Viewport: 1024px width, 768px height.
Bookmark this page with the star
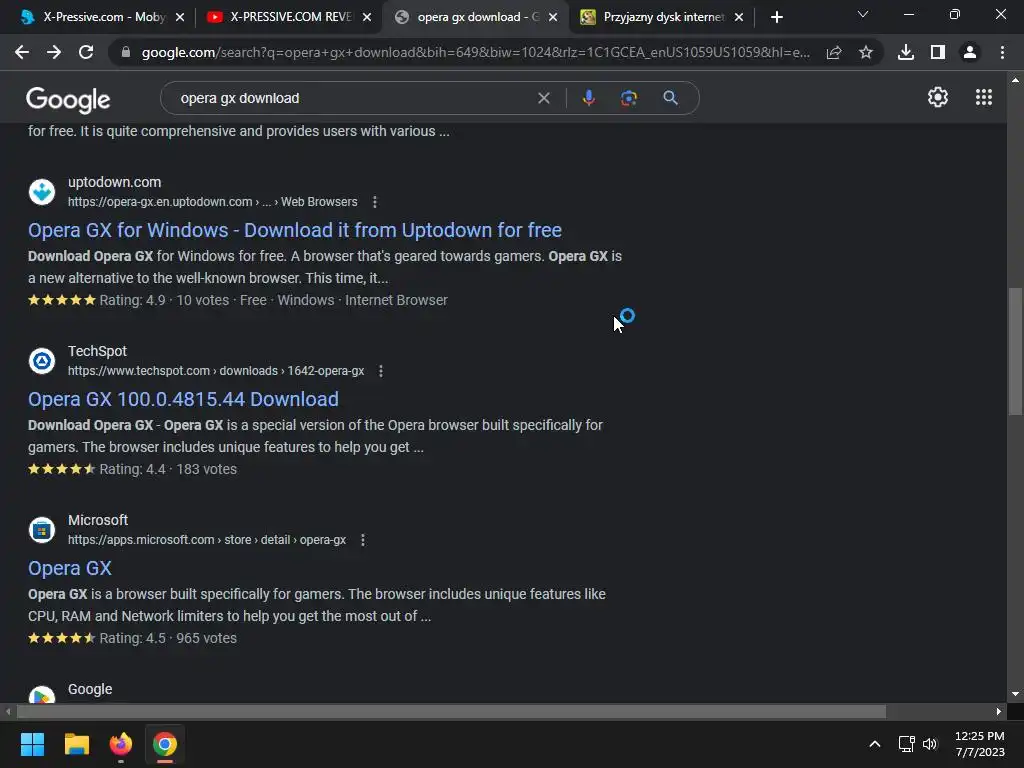pos(866,52)
